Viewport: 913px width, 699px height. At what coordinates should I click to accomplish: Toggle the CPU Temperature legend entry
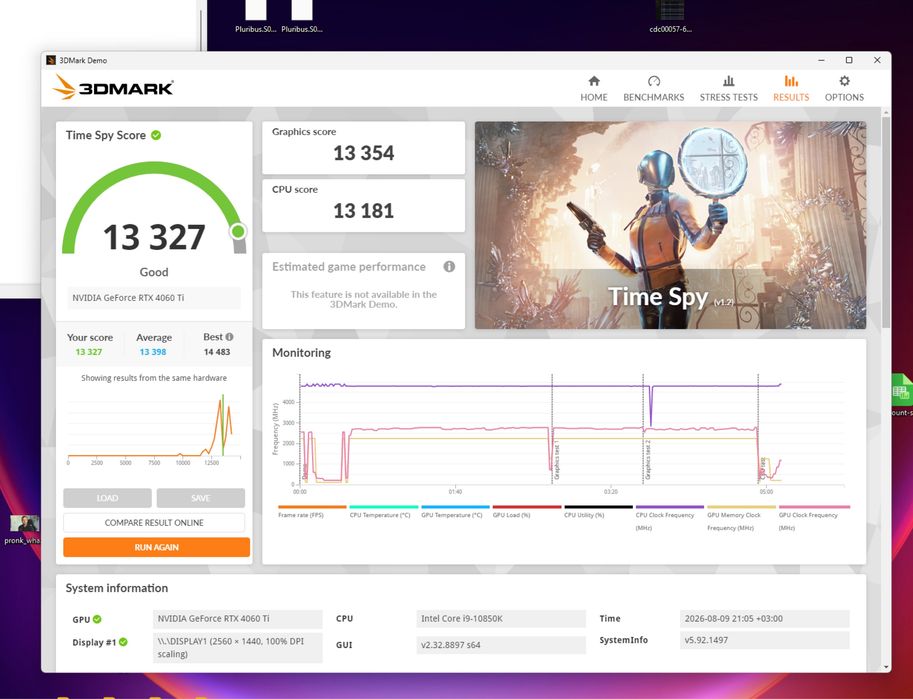383,512
